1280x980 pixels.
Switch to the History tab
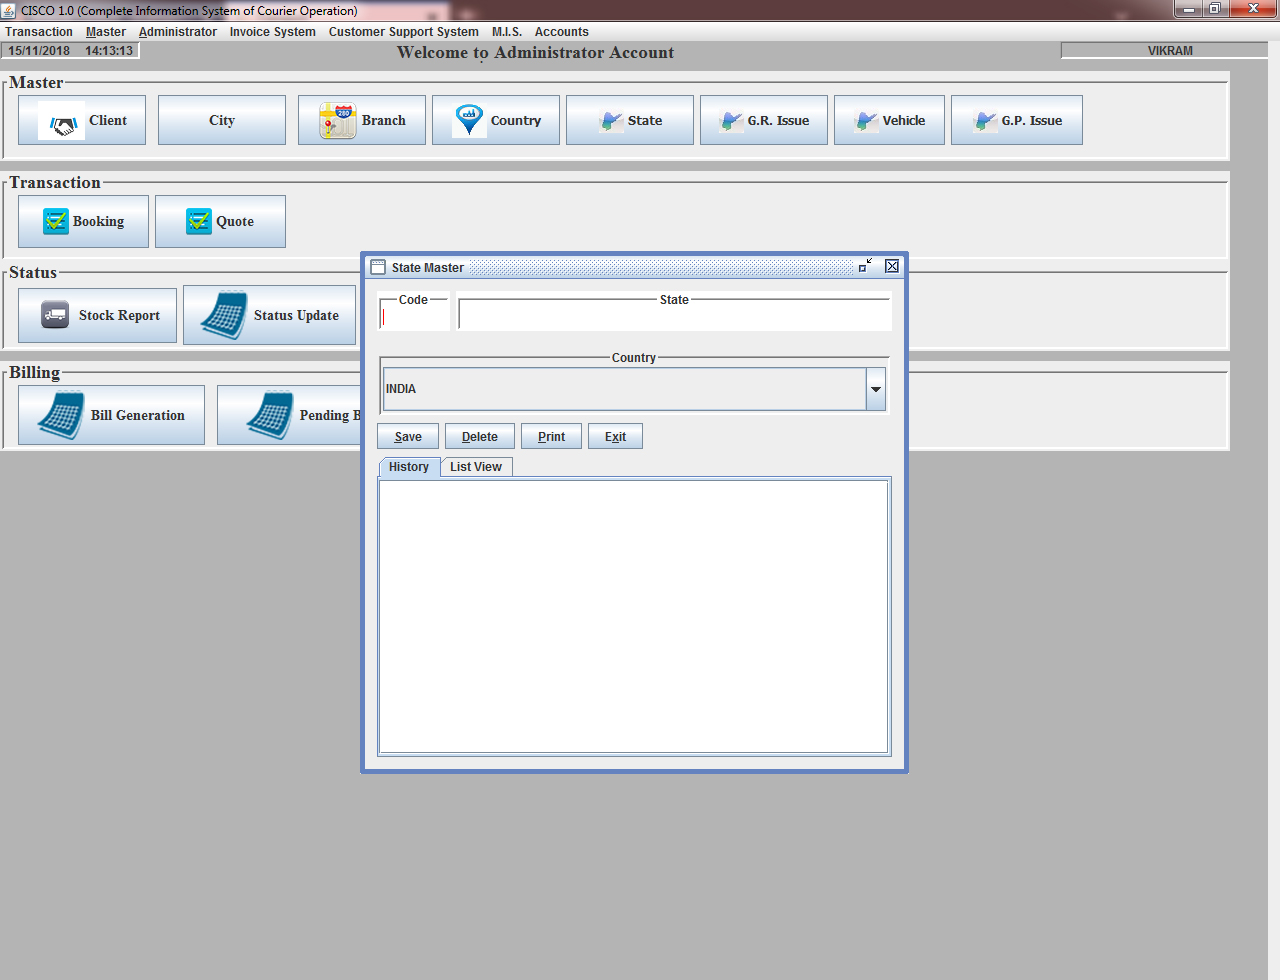409,467
